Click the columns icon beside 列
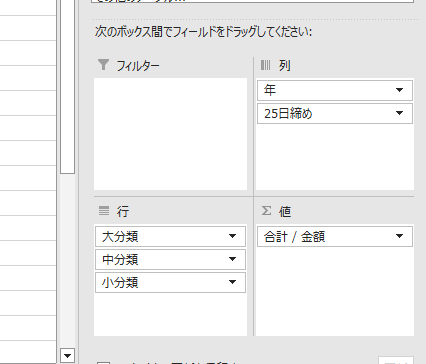Viewport: 426px width, 364px height. tap(266, 65)
